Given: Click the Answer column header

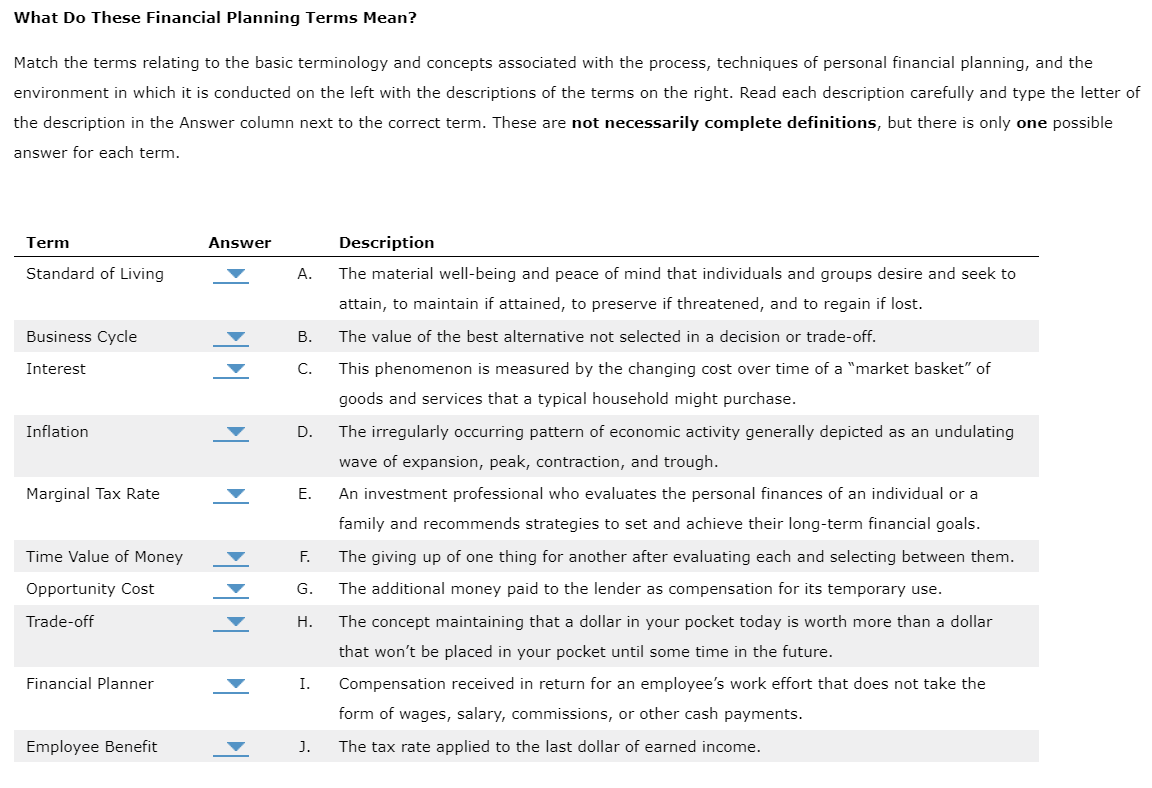Looking at the screenshot, I should (239, 242).
